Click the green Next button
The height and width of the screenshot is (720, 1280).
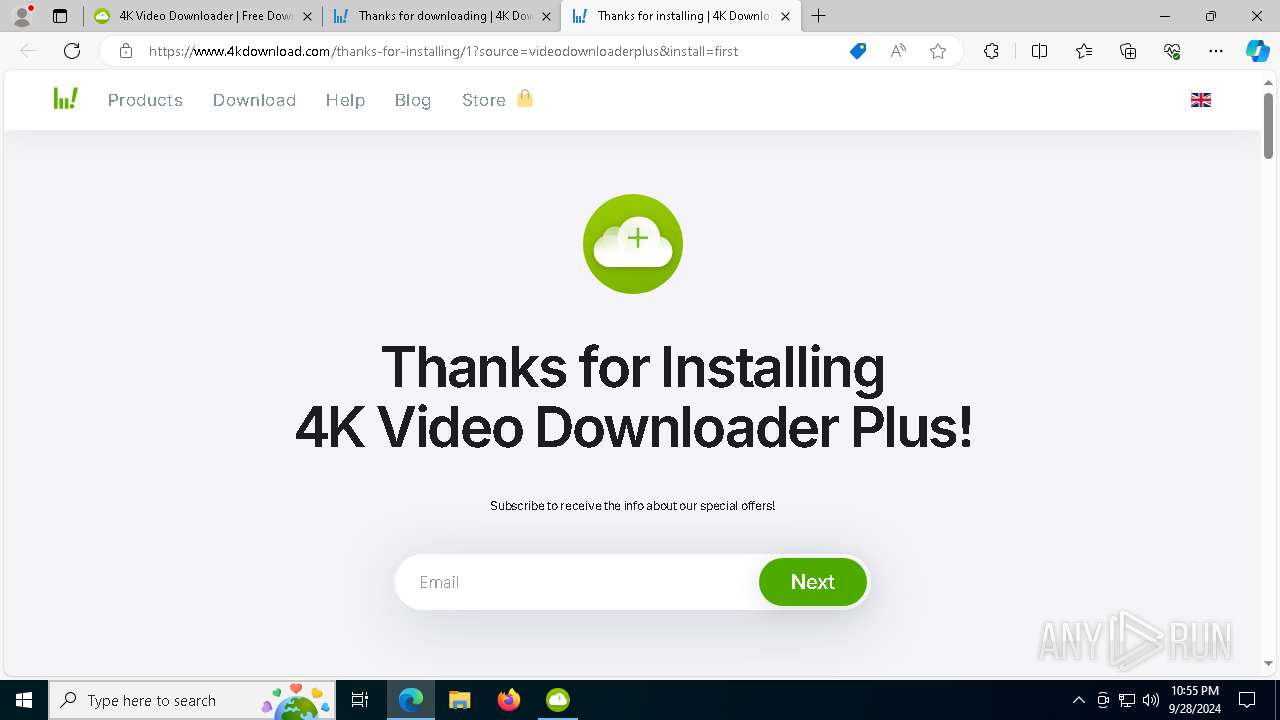(813, 582)
